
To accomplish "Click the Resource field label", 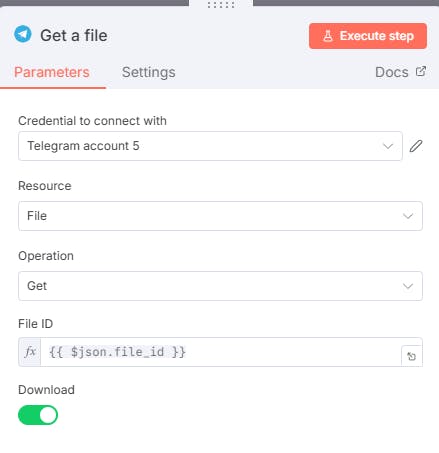I will click(45, 186).
